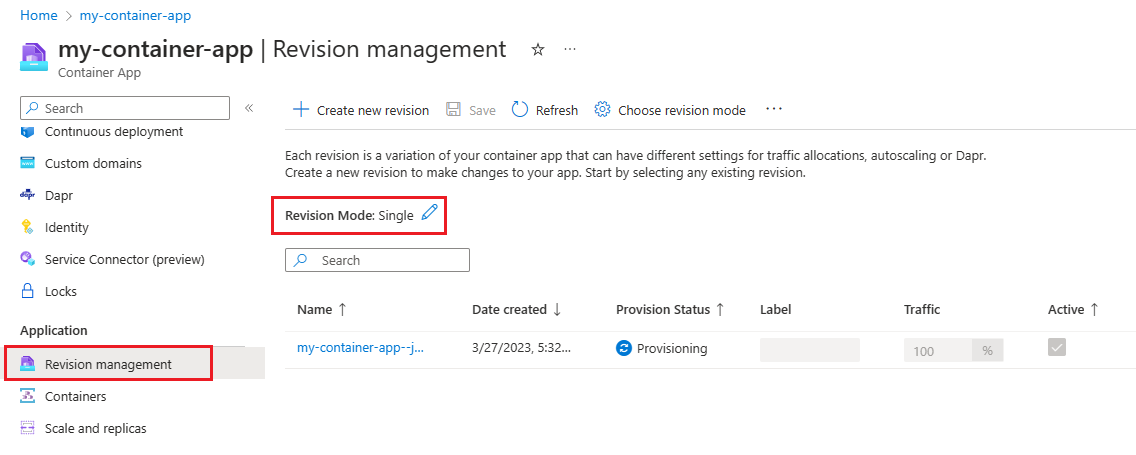The image size is (1136, 455).
Task: Favorite the page with the star icon
Action: (538, 49)
